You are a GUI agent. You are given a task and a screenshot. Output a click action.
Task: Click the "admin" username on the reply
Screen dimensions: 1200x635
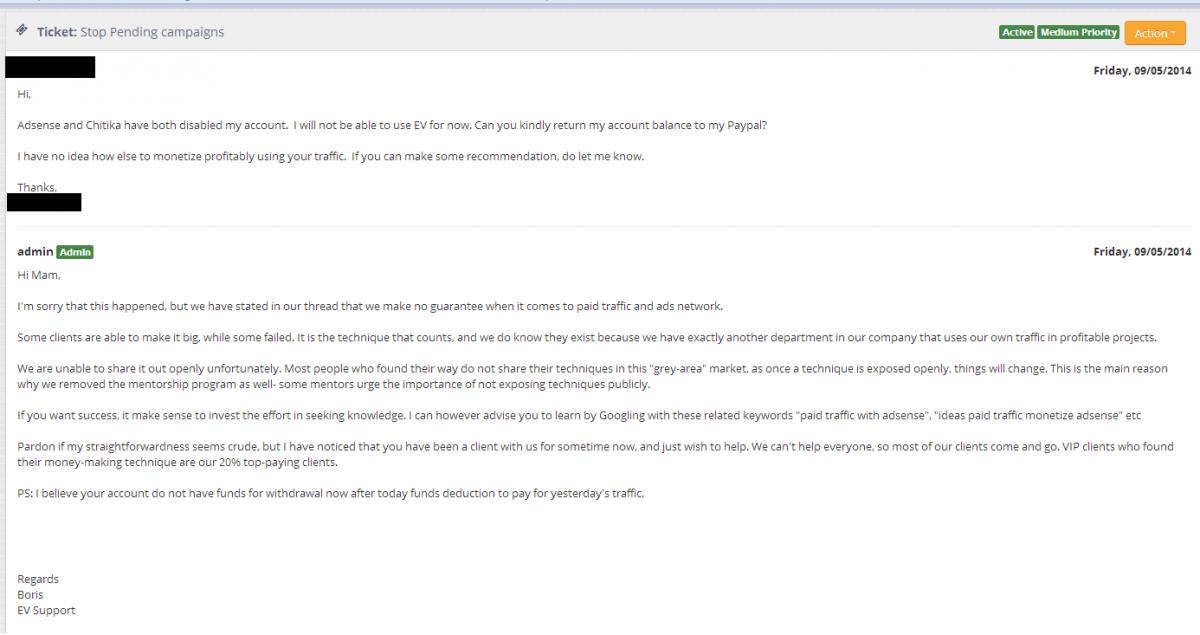pos(35,252)
